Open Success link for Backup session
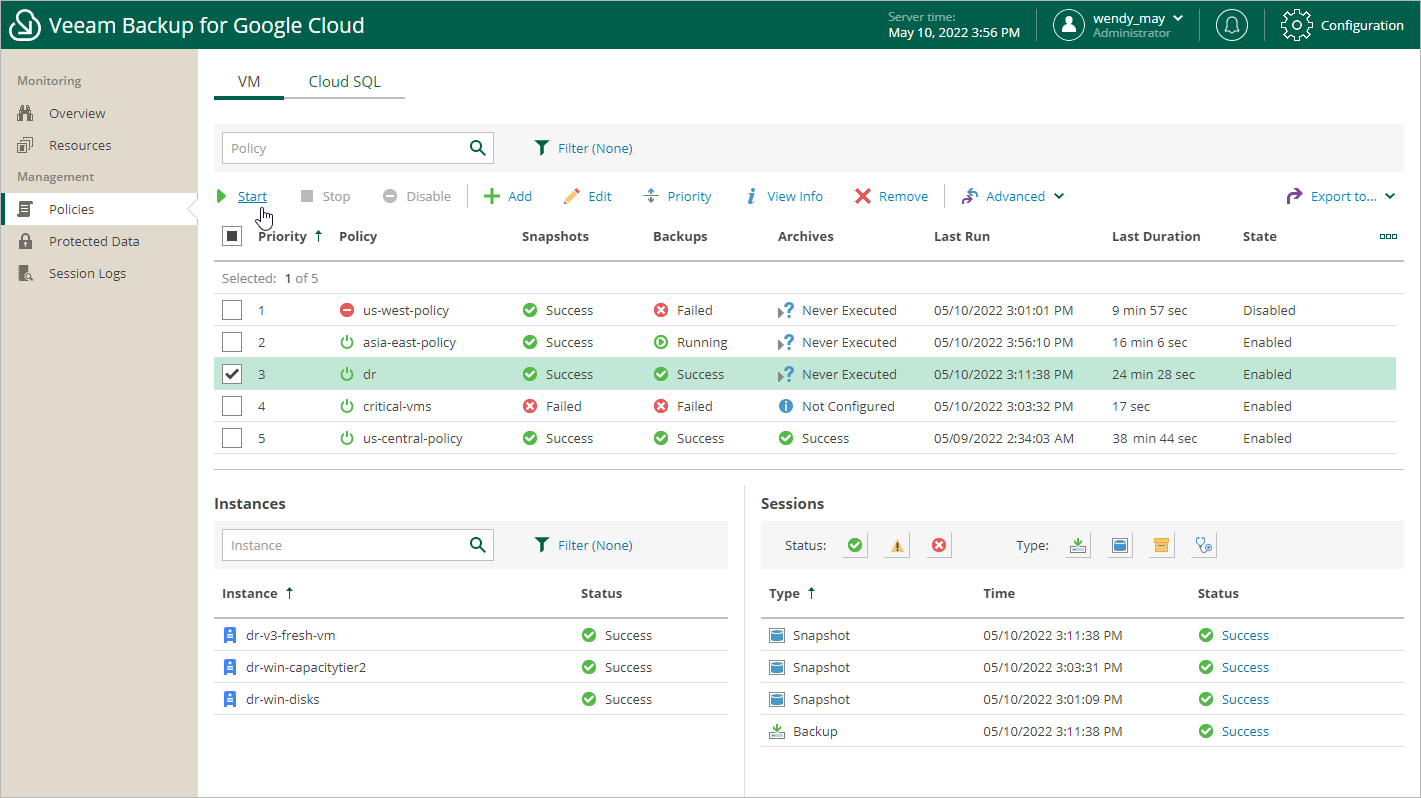This screenshot has width=1421, height=798. click(x=1245, y=731)
